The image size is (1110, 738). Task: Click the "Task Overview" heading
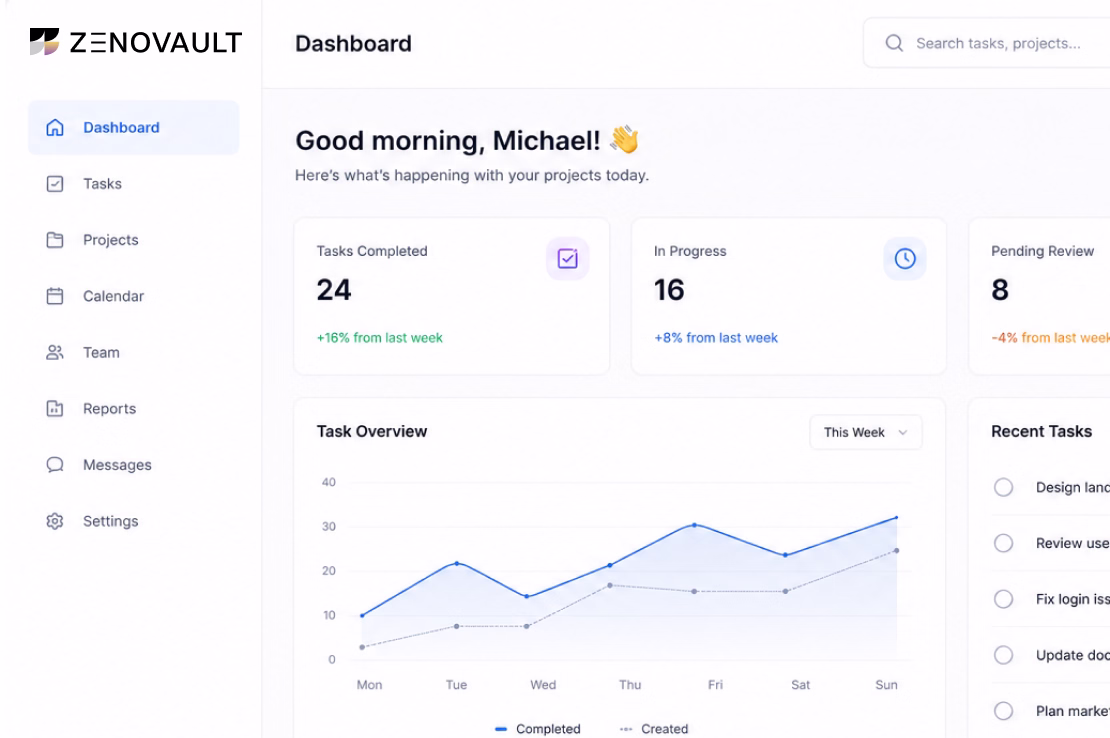tap(372, 432)
